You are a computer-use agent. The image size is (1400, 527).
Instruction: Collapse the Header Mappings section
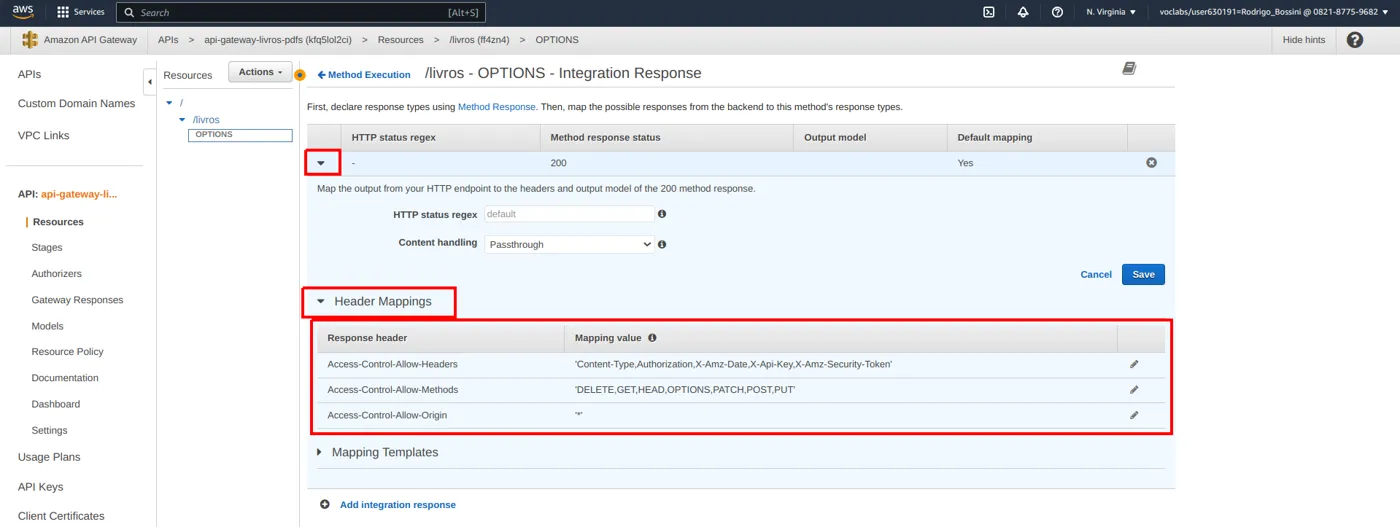tap(321, 301)
